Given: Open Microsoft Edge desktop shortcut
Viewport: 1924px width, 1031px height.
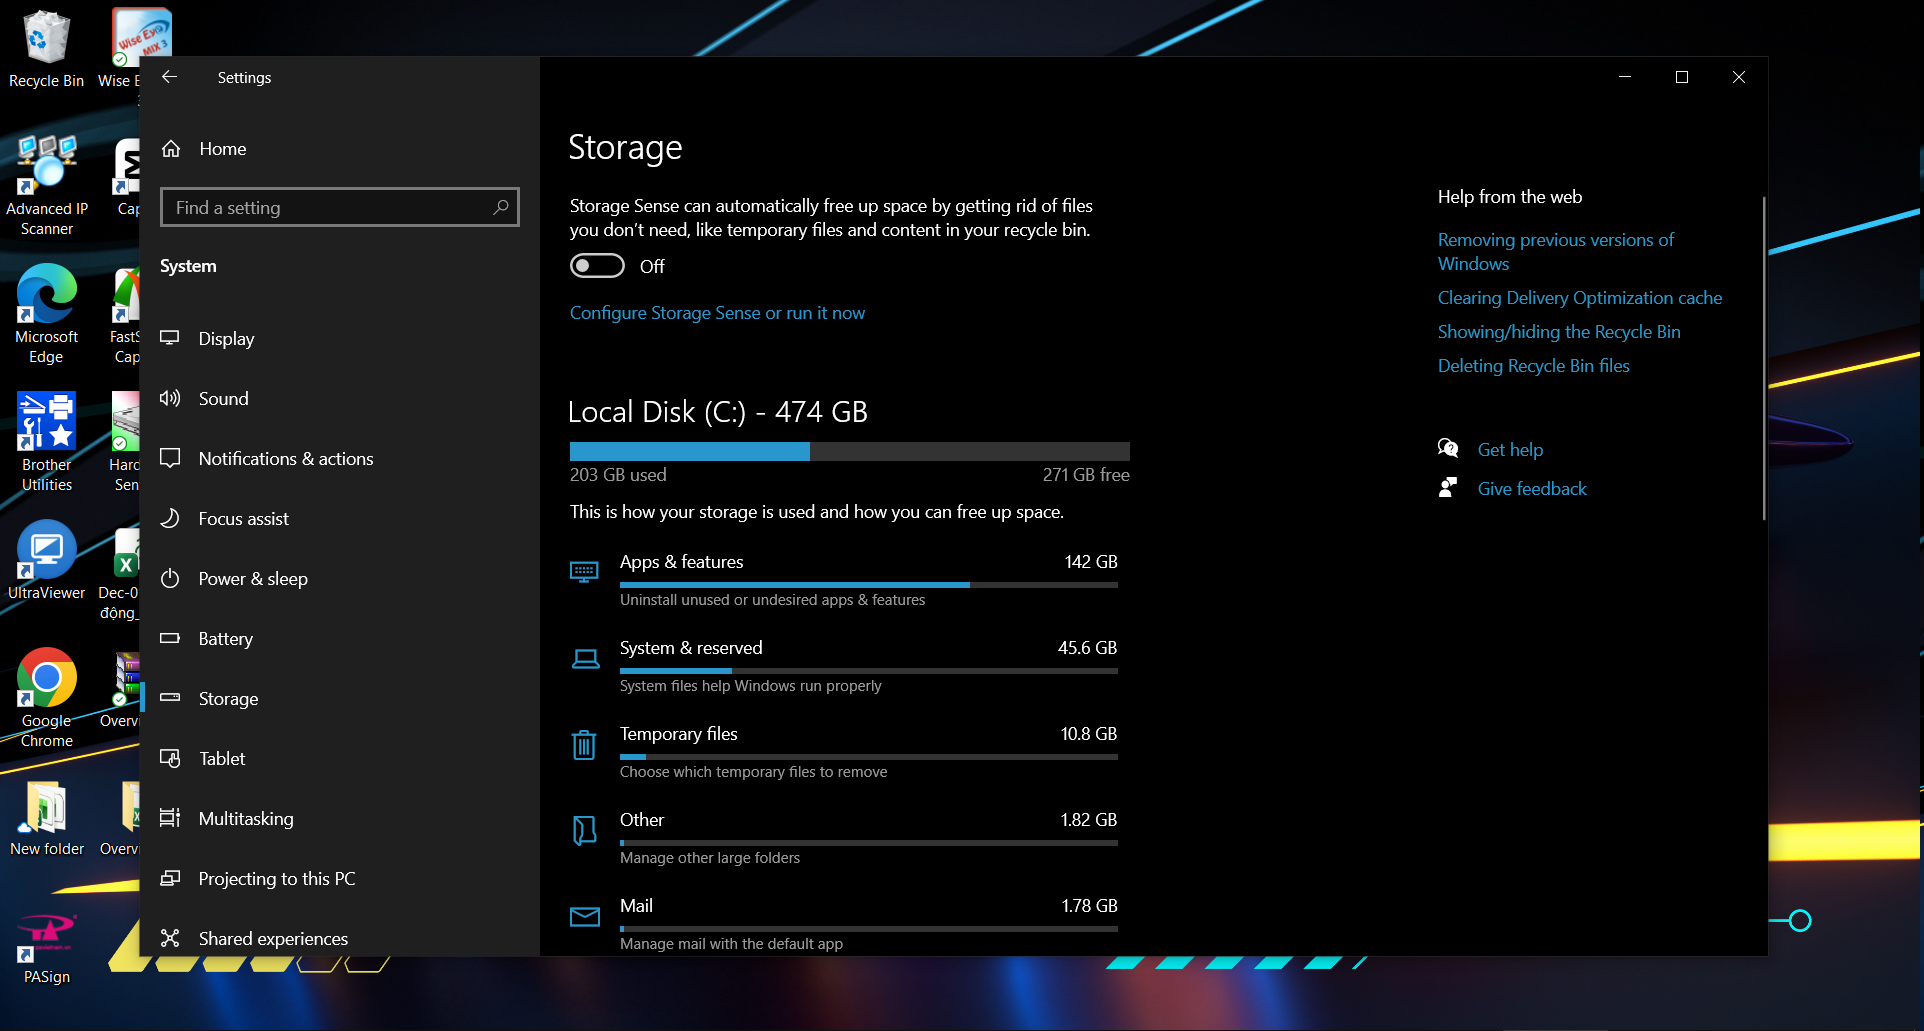Looking at the screenshot, I should pos(46,314).
